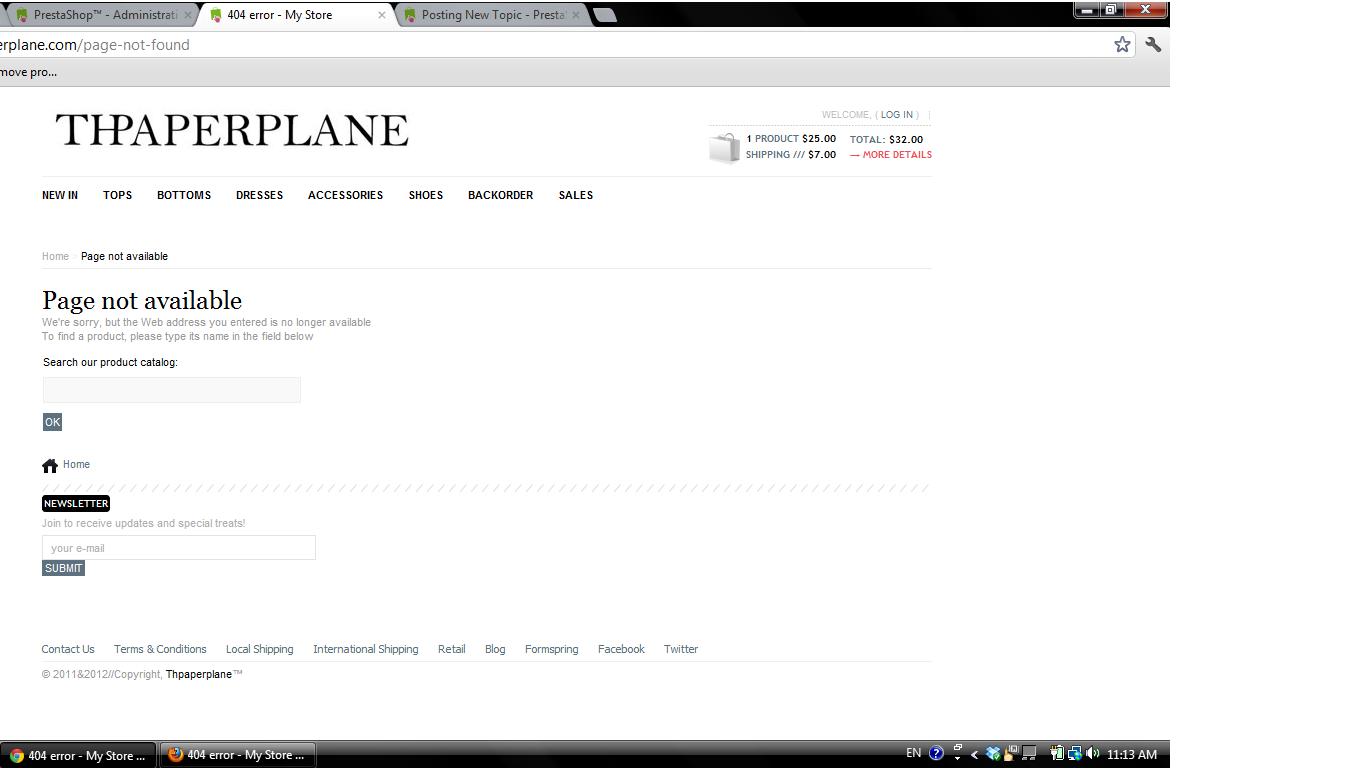
Task: Open a new browser tab
Action: [x=605, y=15]
